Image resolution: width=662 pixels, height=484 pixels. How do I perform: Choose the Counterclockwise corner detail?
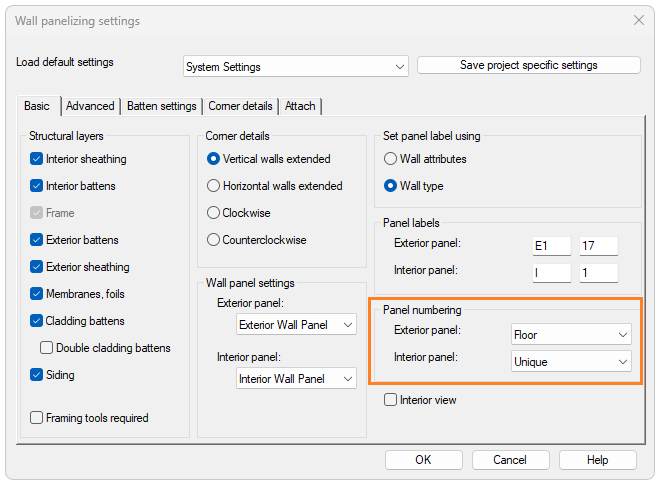coord(213,240)
